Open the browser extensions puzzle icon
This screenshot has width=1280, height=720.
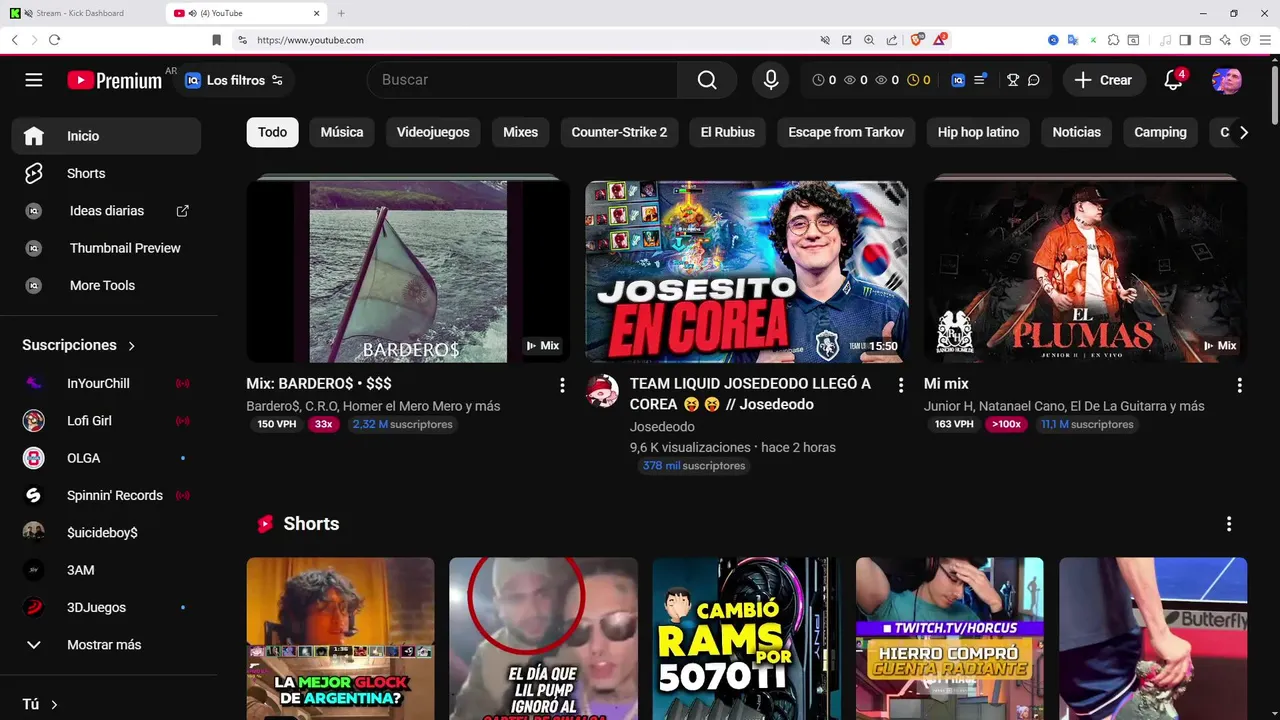[x=1113, y=40]
